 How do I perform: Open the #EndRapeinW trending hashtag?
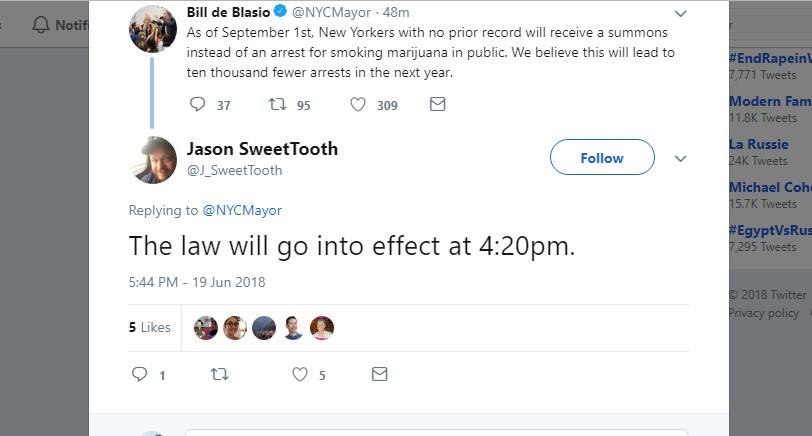[769, 58]
